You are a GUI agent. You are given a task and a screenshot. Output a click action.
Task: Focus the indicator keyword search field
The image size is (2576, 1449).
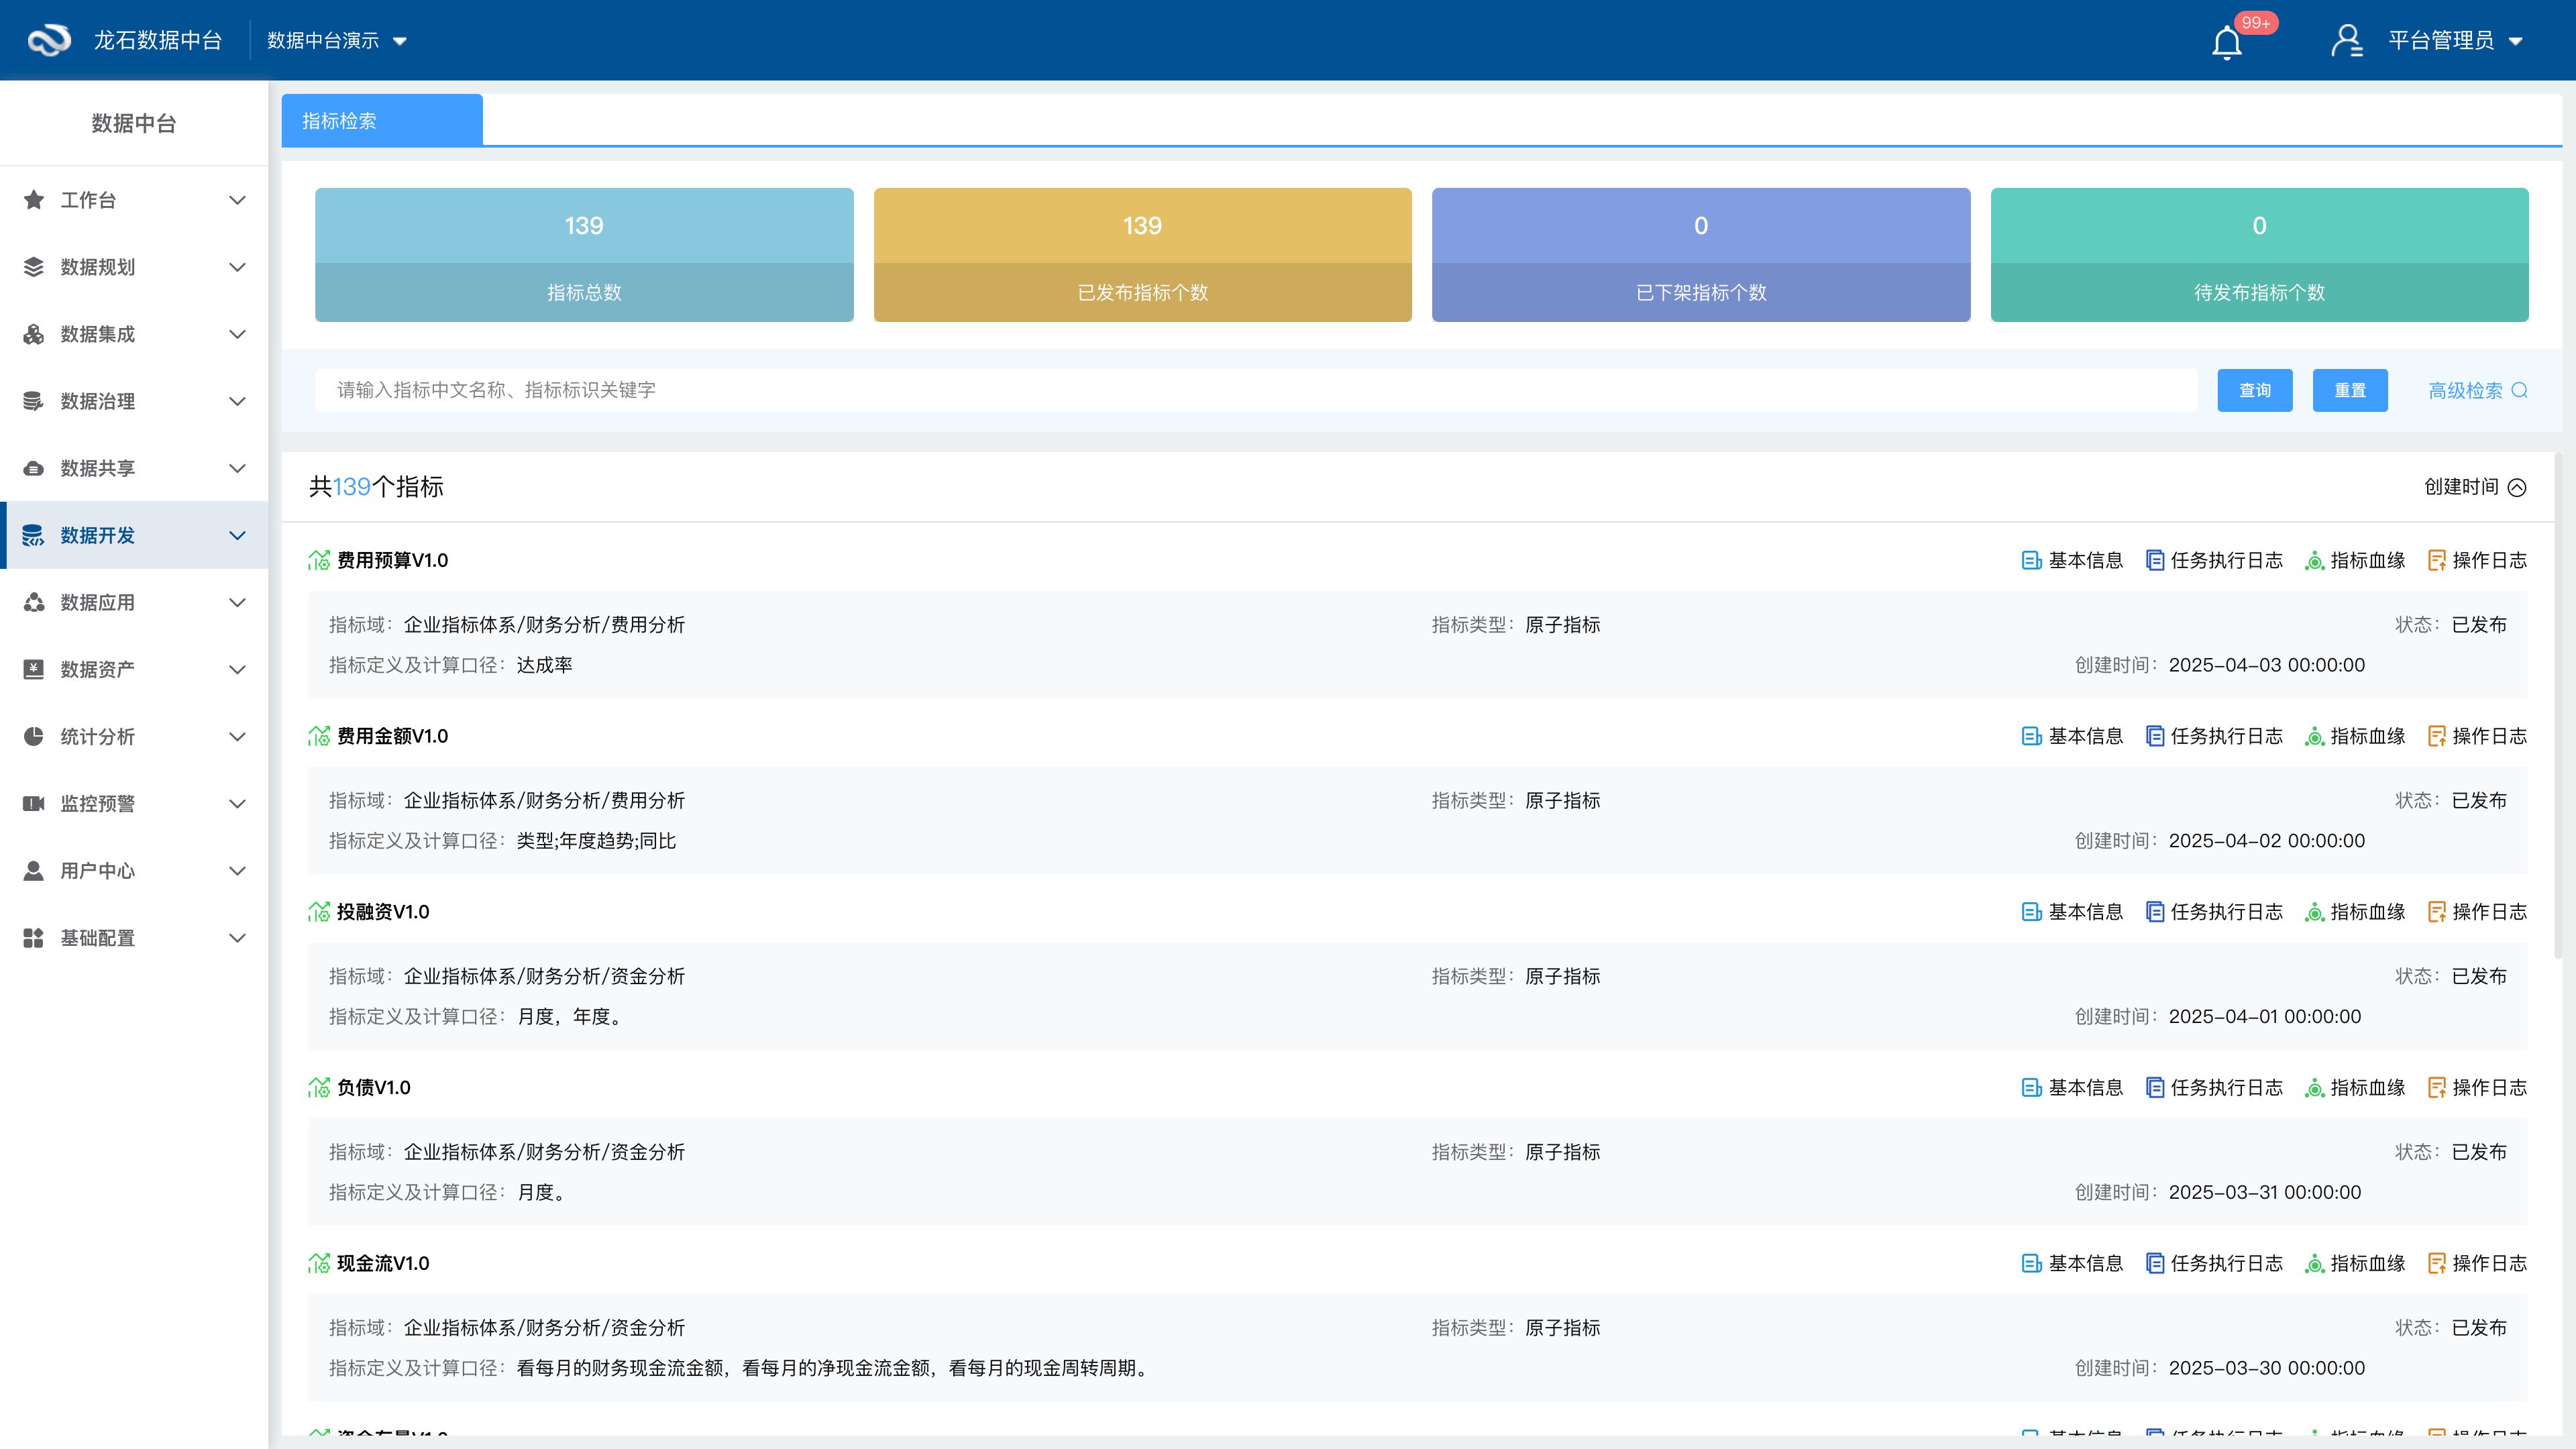1255,390
